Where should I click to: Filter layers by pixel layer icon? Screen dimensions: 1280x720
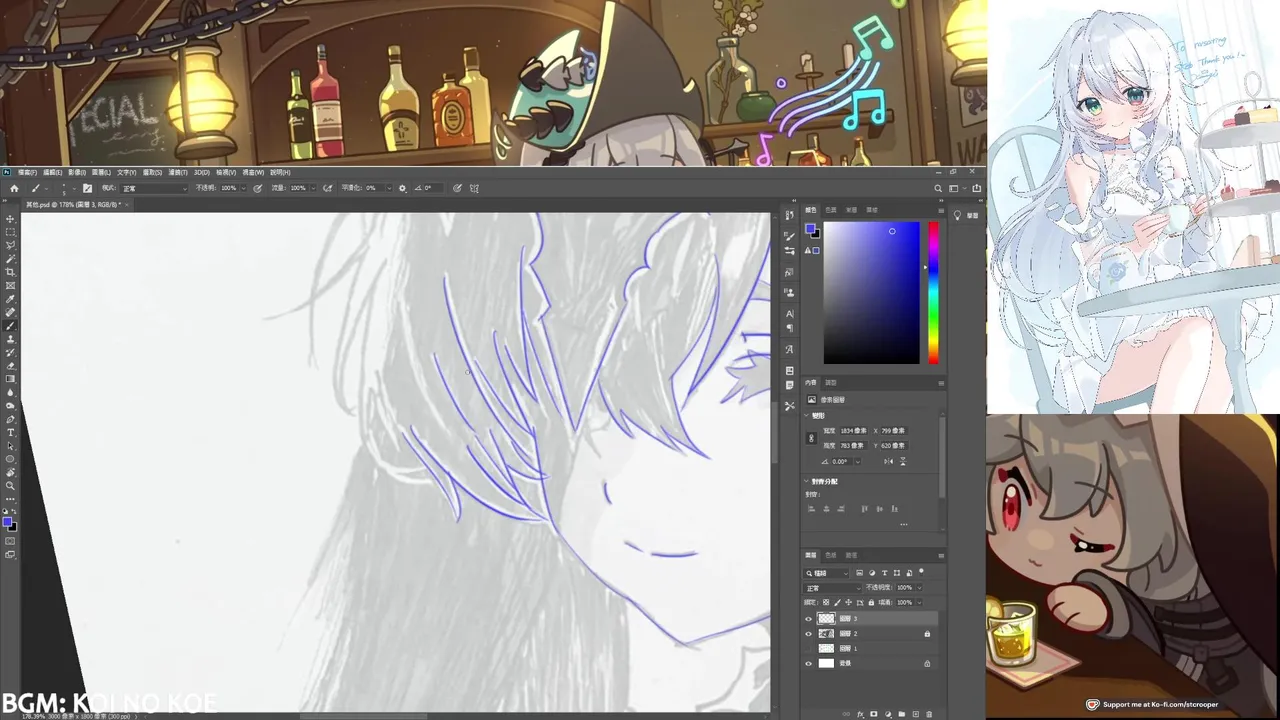tap(859, 573)
